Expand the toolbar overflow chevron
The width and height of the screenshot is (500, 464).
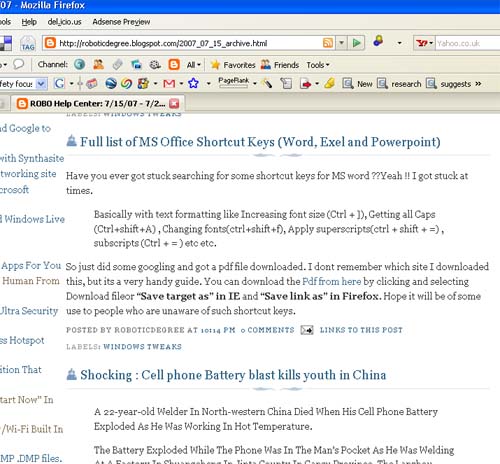coord(478,83)
